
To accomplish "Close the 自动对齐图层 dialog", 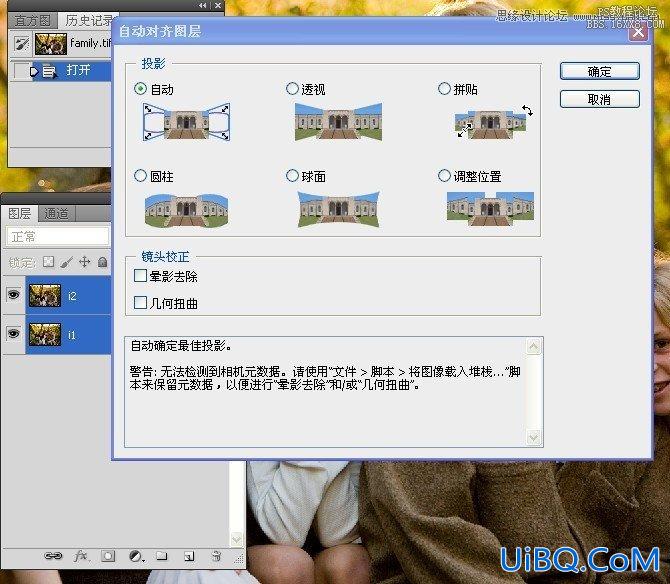I will (x=638, y=32).
